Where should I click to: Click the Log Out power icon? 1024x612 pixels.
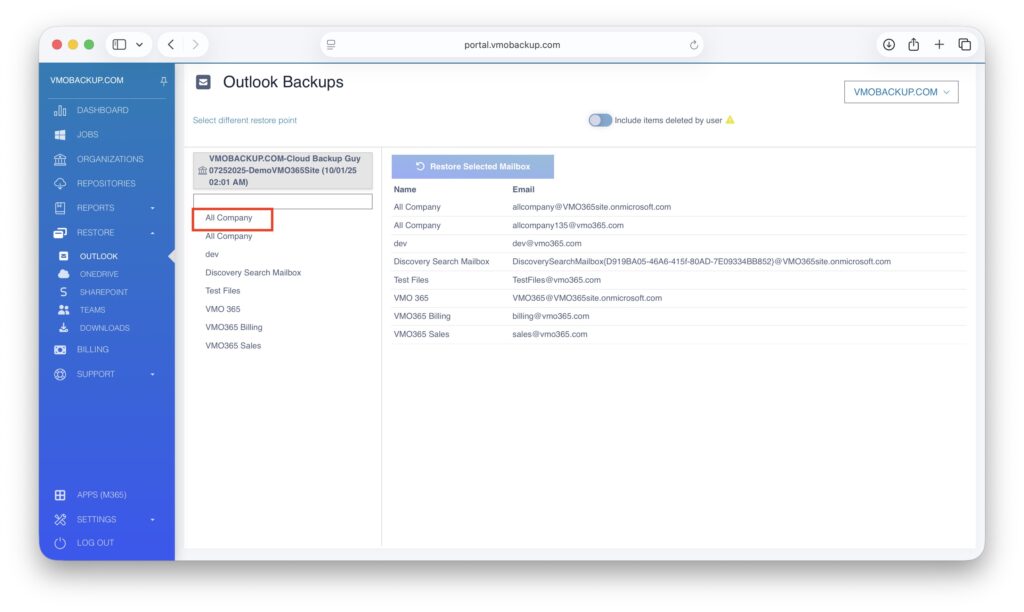coord(60,543)
